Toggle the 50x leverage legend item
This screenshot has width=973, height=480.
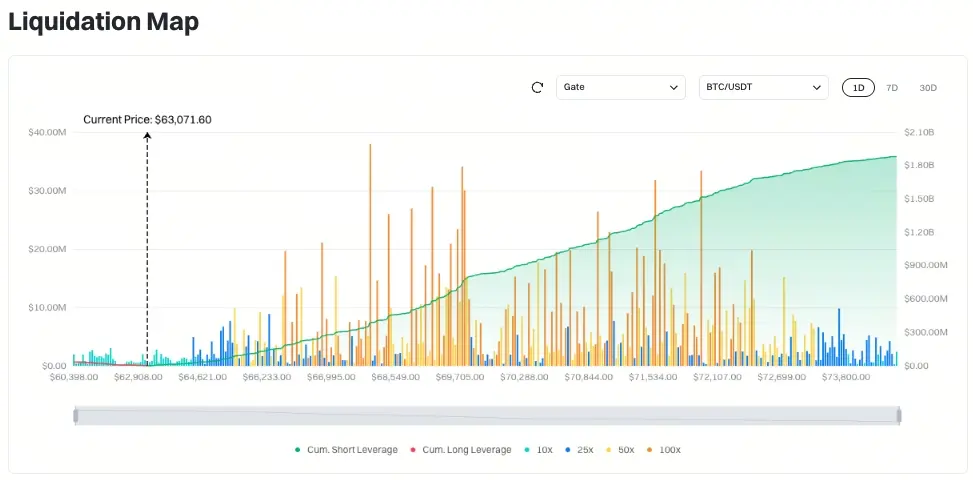click(x=622, y=450)
